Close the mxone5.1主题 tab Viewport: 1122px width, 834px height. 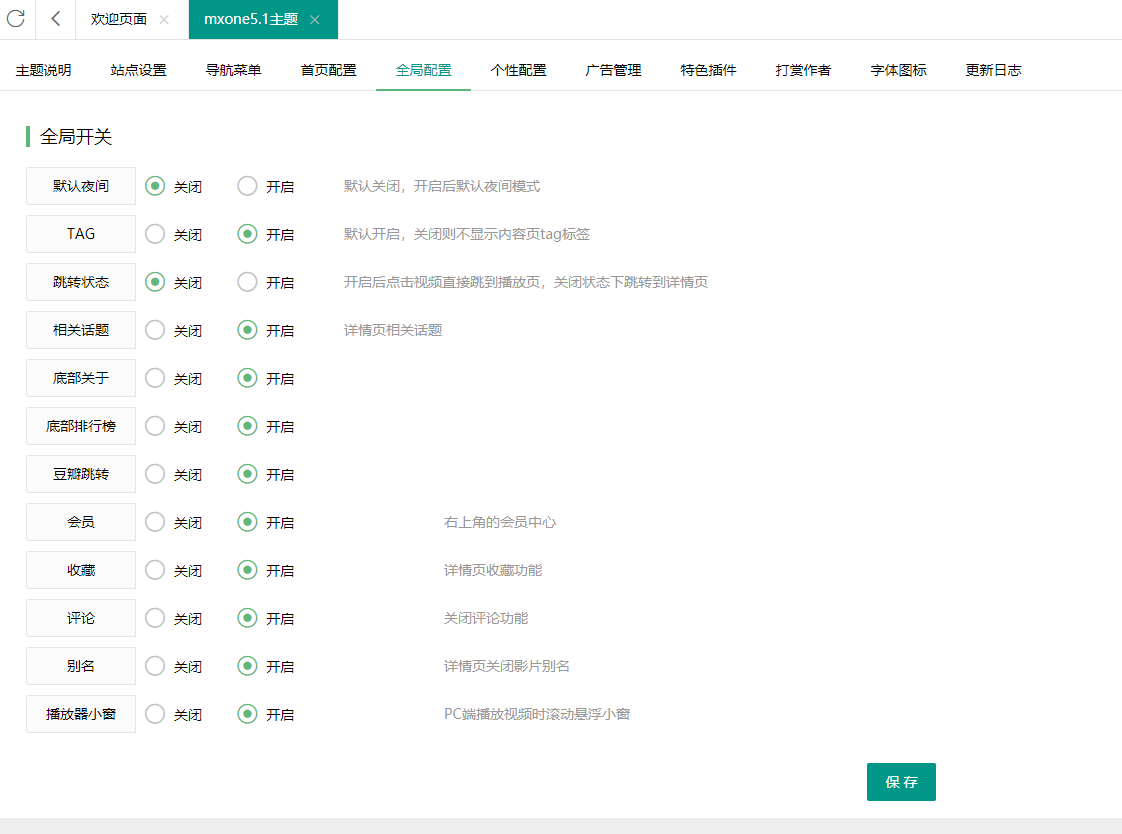click(x=314, y=19)
